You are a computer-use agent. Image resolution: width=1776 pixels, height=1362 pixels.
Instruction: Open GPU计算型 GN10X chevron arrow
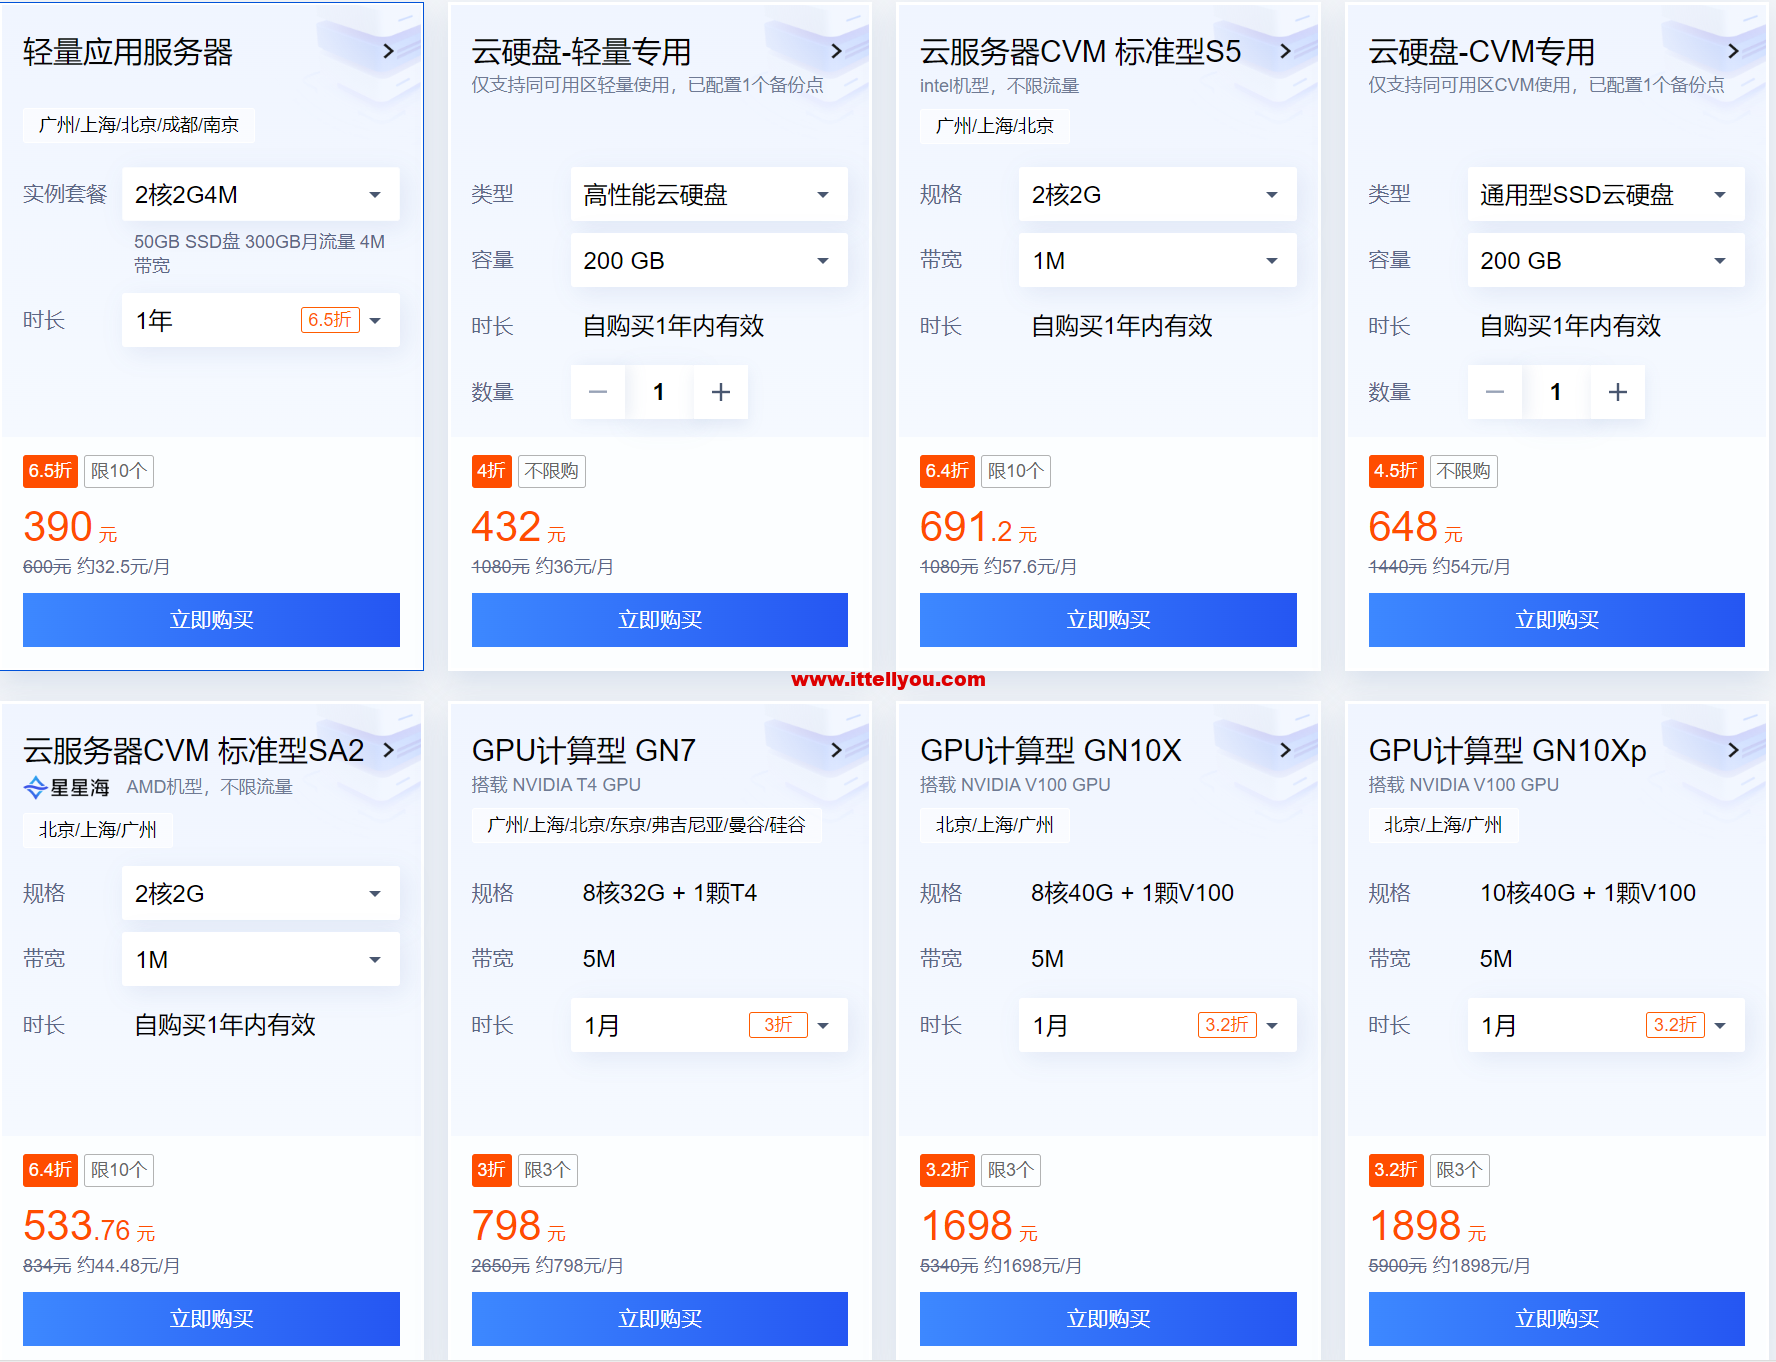(1286, 750)
